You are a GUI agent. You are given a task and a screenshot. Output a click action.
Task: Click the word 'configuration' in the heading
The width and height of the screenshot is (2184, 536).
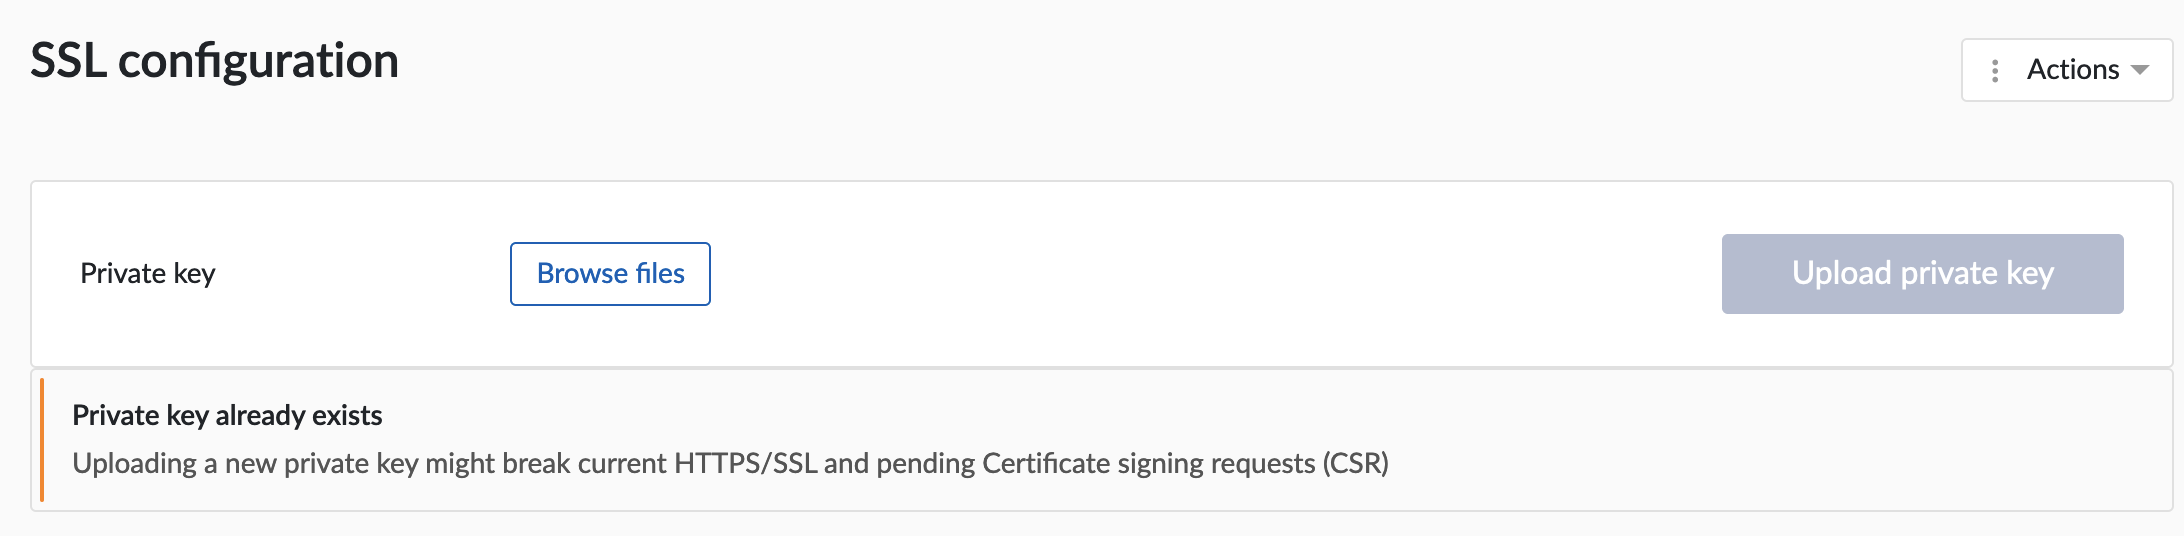tap(258, 61)
